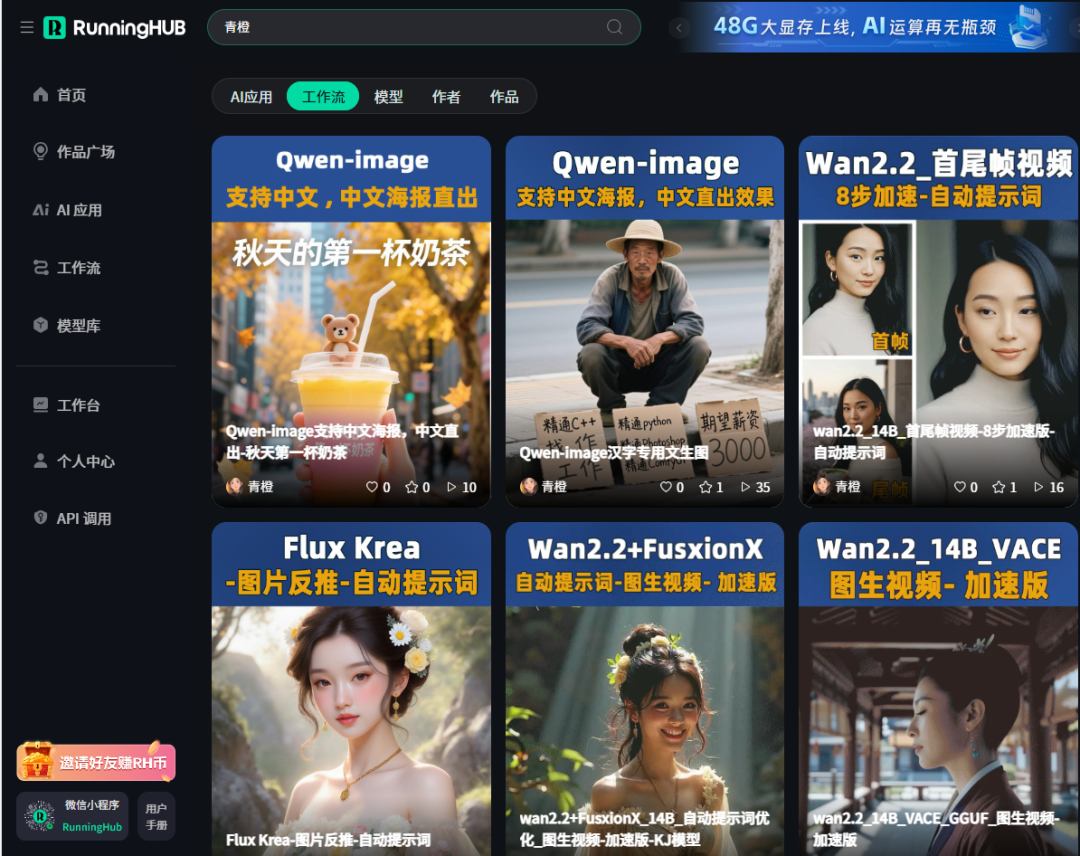
Task: Click the RunningHUB logo
Action: pyautogui.click(x=114, y=28)
